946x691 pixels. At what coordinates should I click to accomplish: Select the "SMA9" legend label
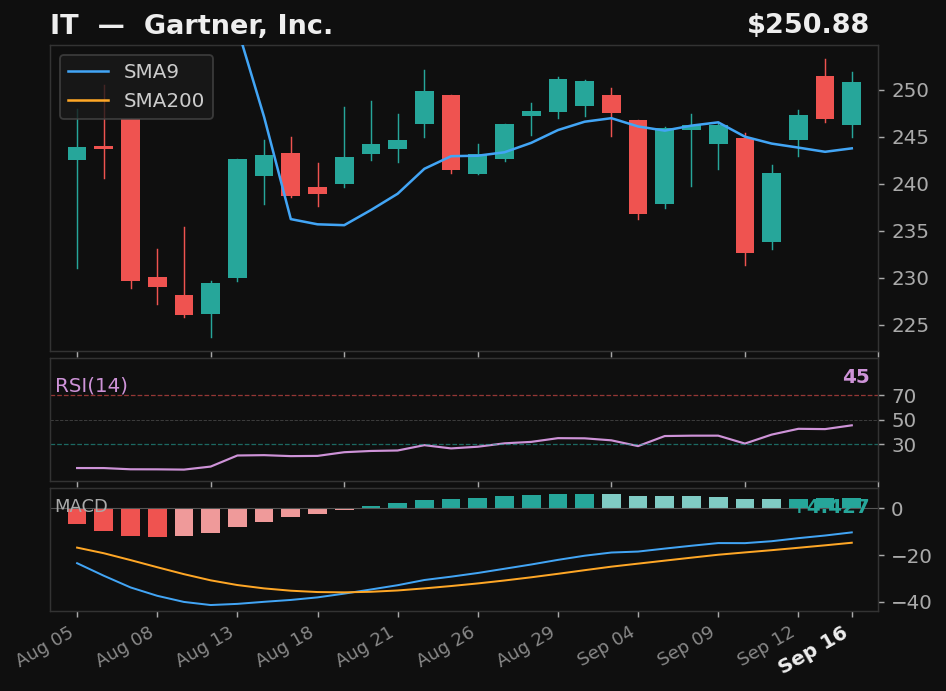point(151,72)
